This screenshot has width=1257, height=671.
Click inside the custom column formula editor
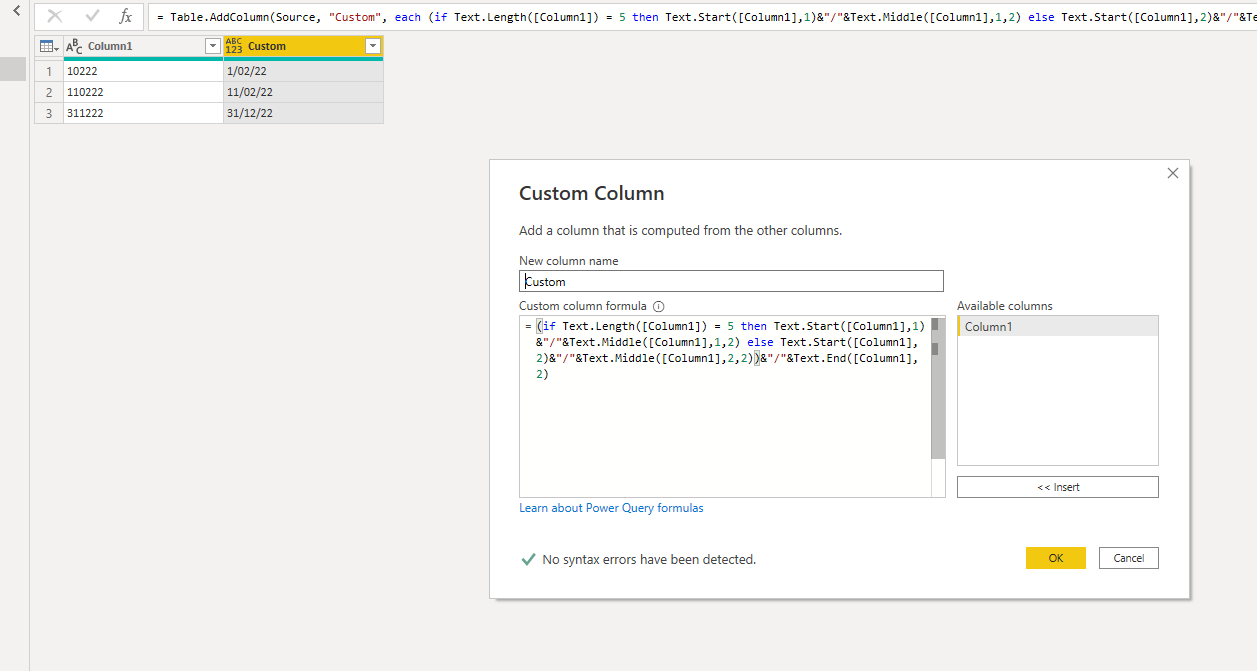[x=725, y=406]
